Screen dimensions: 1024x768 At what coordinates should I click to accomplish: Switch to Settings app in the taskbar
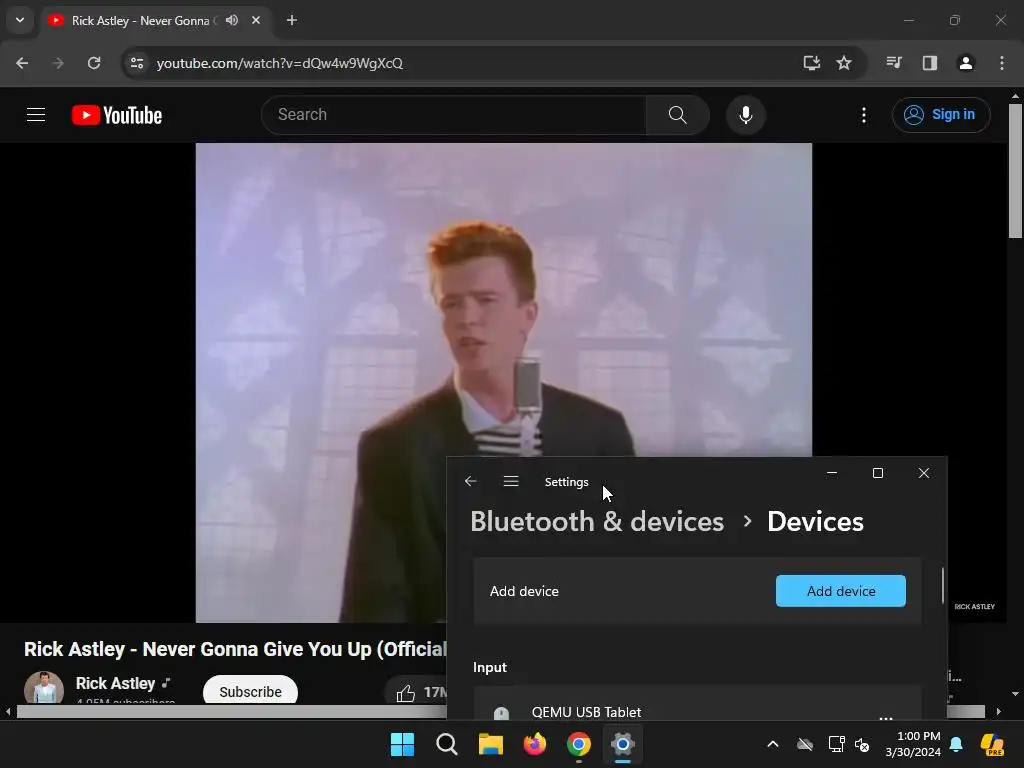point(623,744)
